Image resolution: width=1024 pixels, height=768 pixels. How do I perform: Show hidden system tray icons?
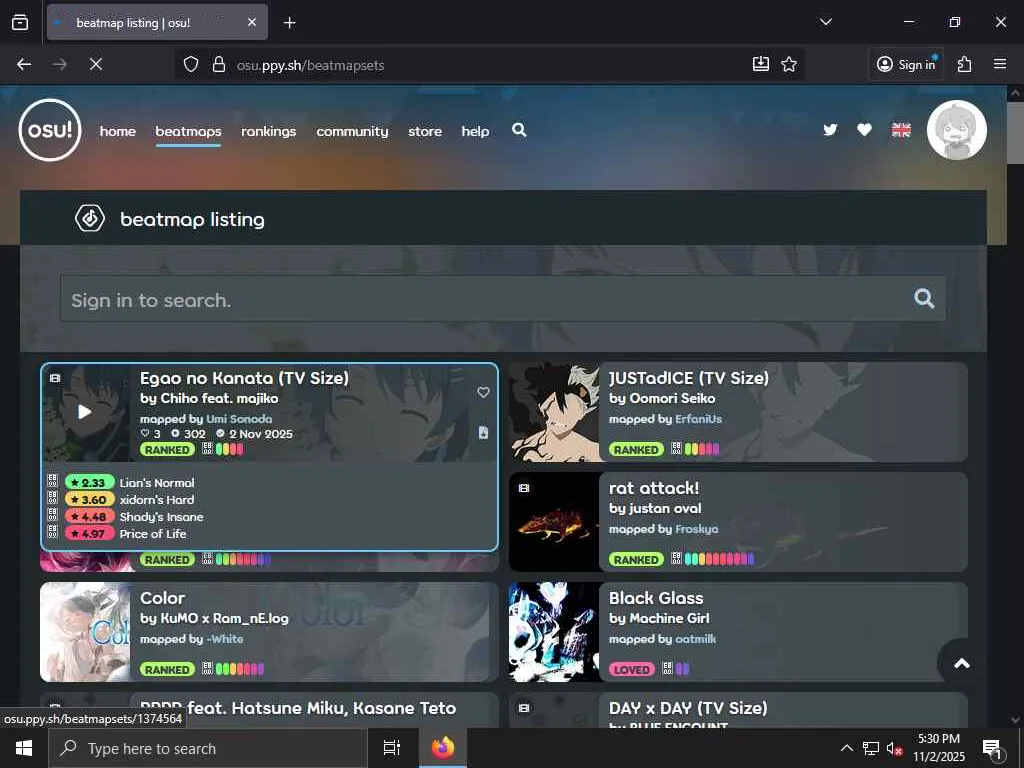point(846,748)
